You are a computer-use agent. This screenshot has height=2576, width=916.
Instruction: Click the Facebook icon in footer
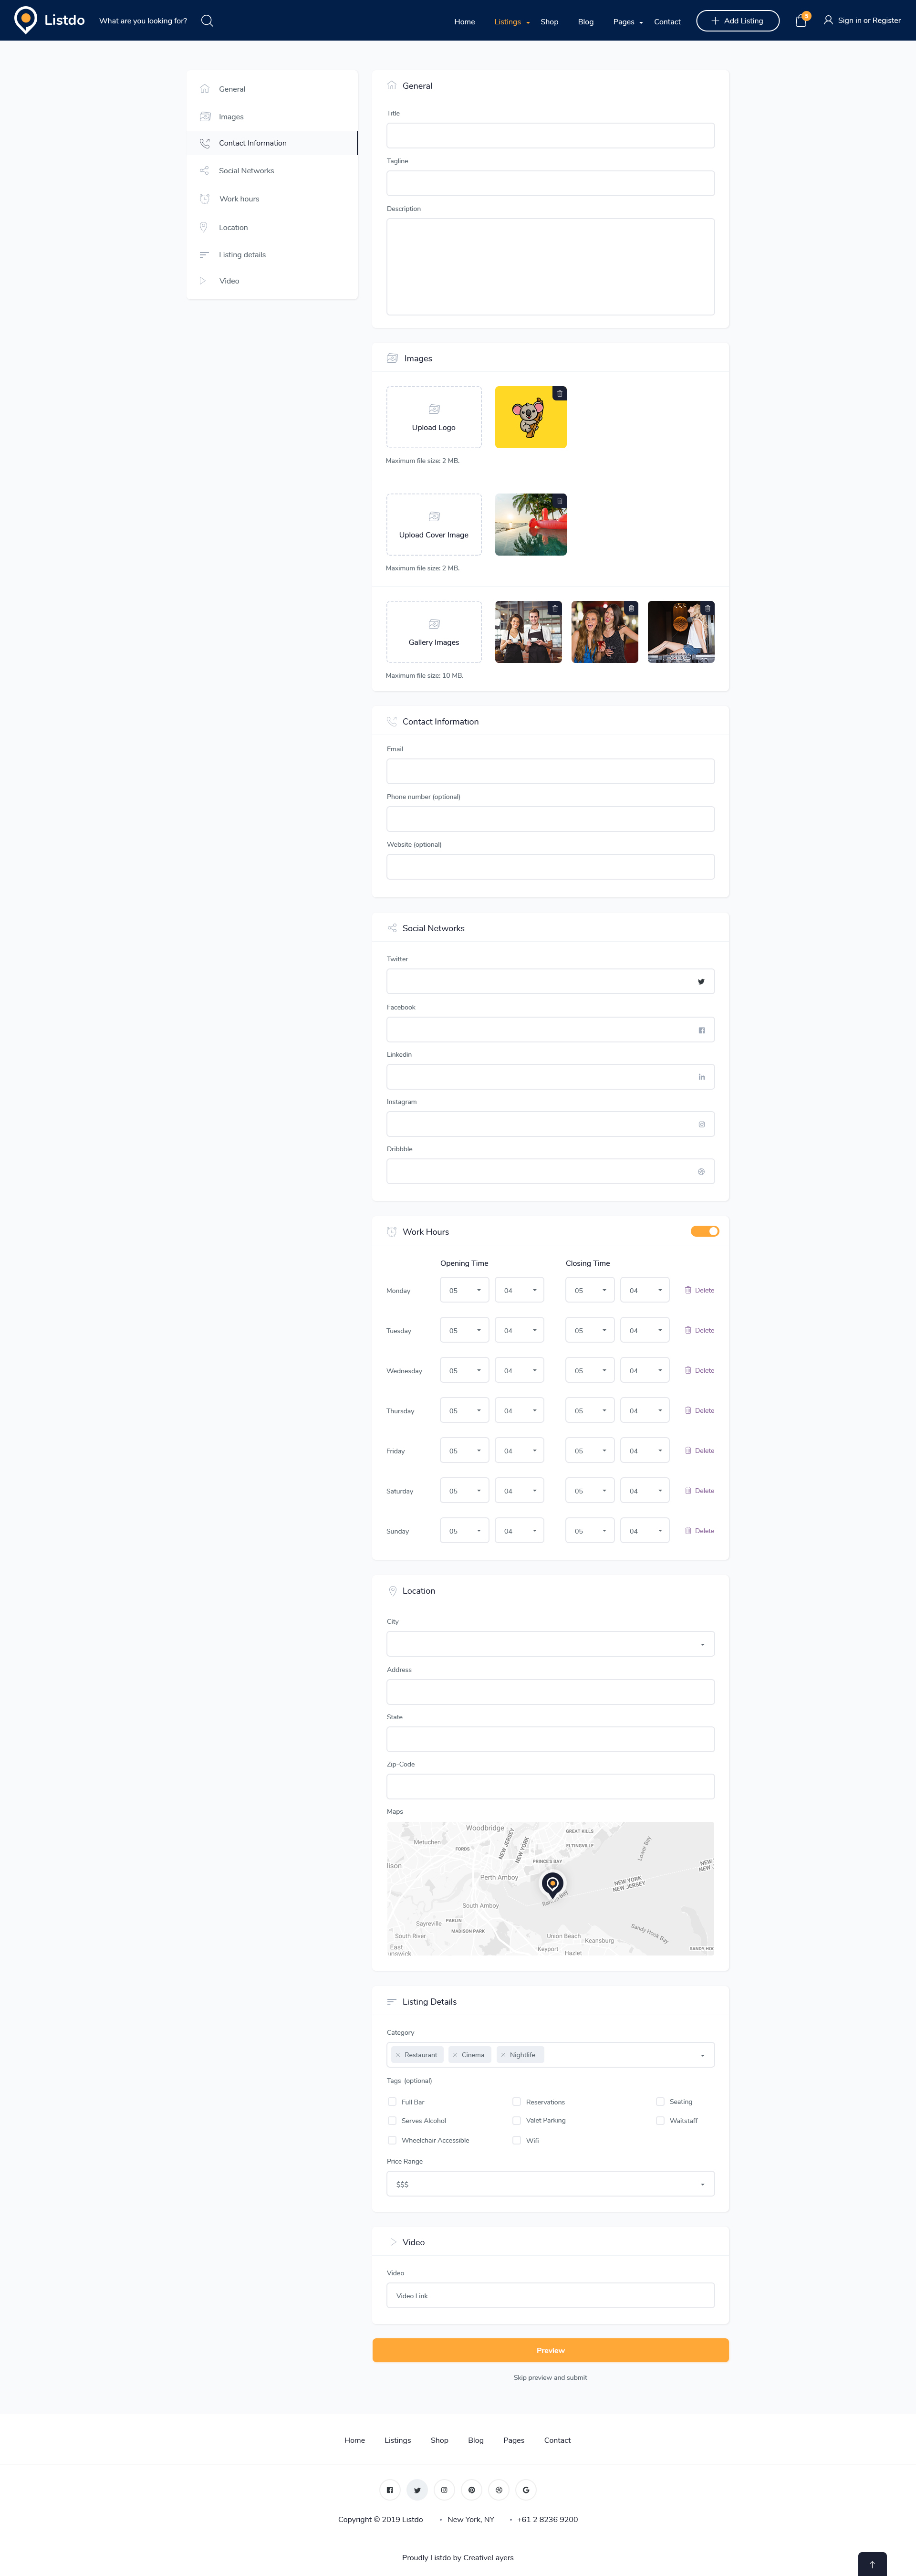click(390, 2490)
